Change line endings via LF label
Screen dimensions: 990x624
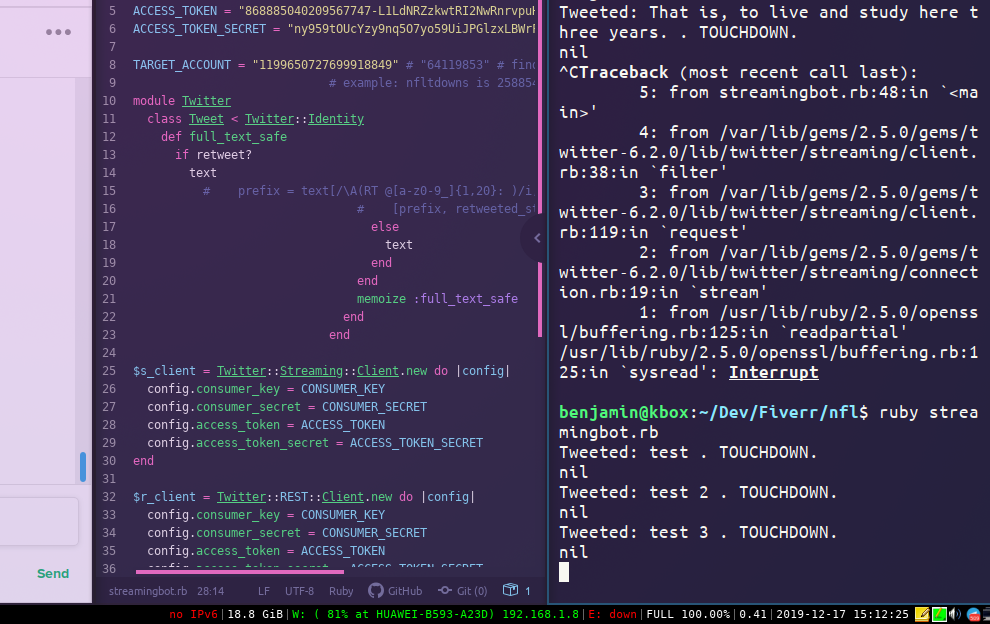coord(264,591)
